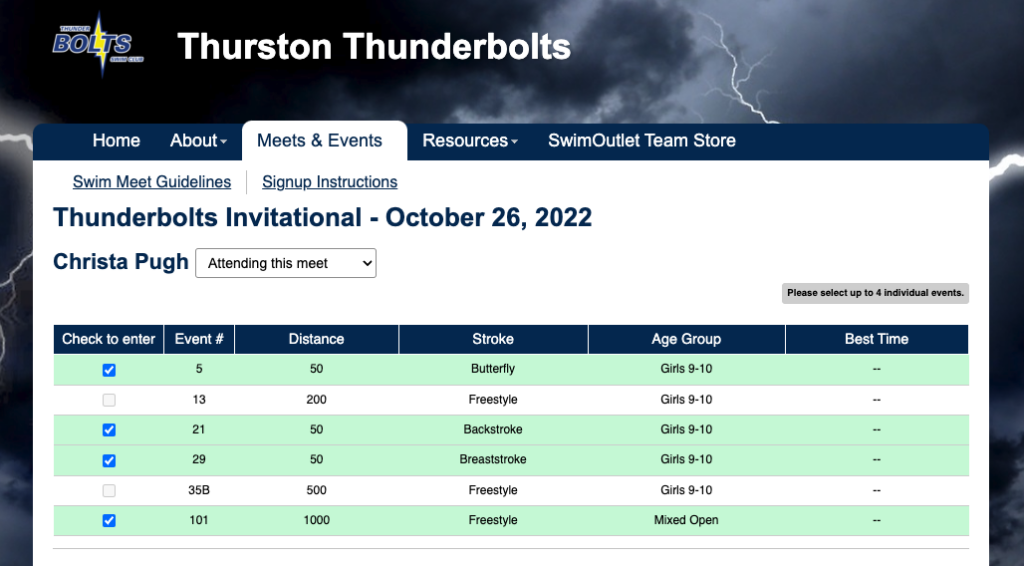Click the Best Time column header
Viewport: 1024px width, 566px height.
pyautogui.click(x=876, y=339)
